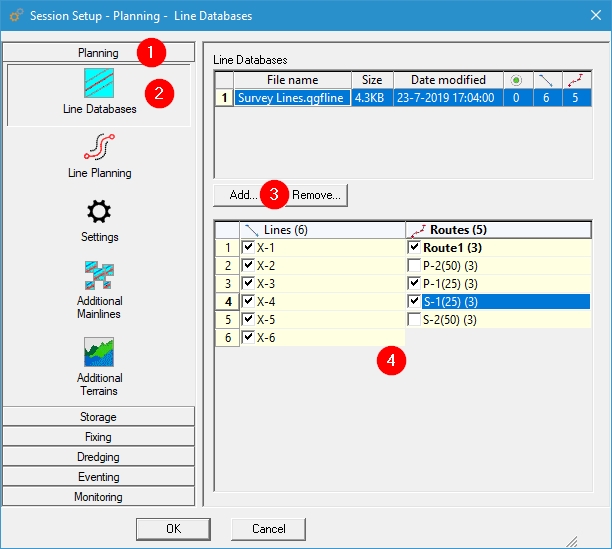Screen dimensions: 612x549
Task: Enable the P-2(50) route checkbox
Action: pyautogui.click(x=414, y=265)
